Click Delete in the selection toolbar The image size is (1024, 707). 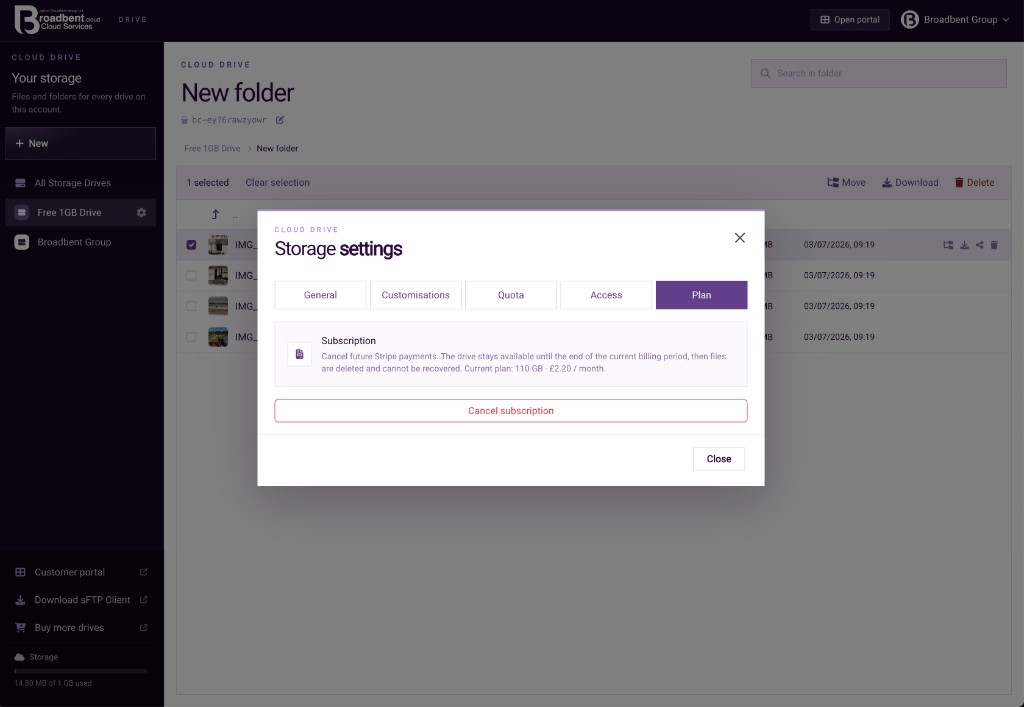[x=974, y=183]
